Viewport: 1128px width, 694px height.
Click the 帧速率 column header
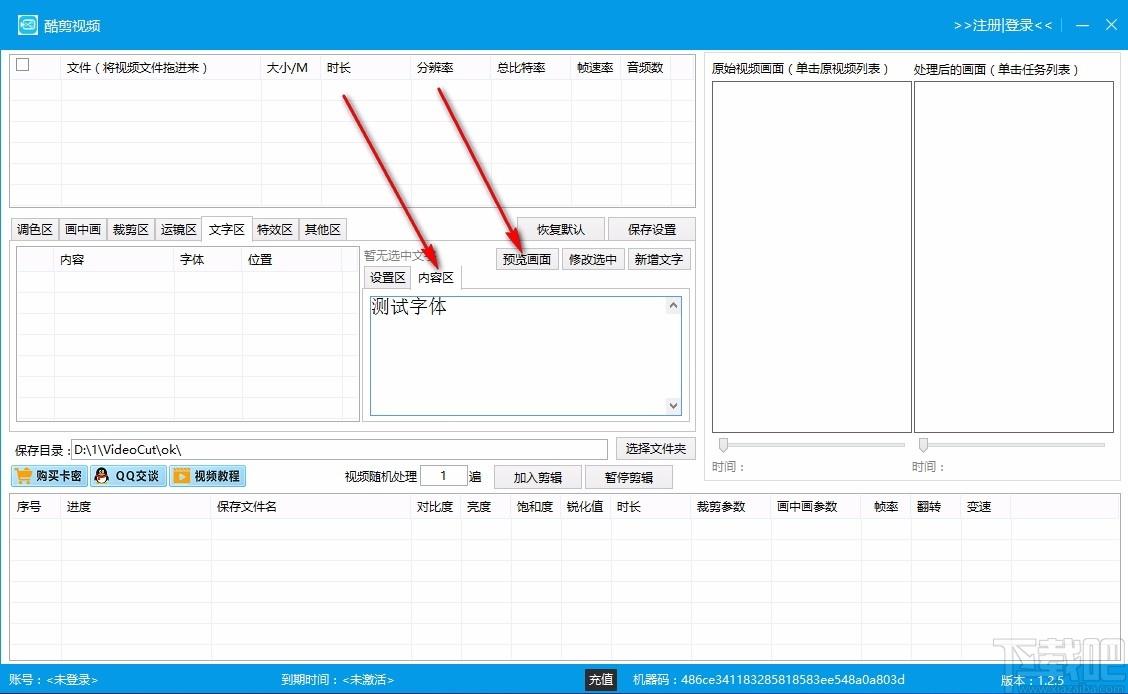pyautogui.click(x=595, y=68)
